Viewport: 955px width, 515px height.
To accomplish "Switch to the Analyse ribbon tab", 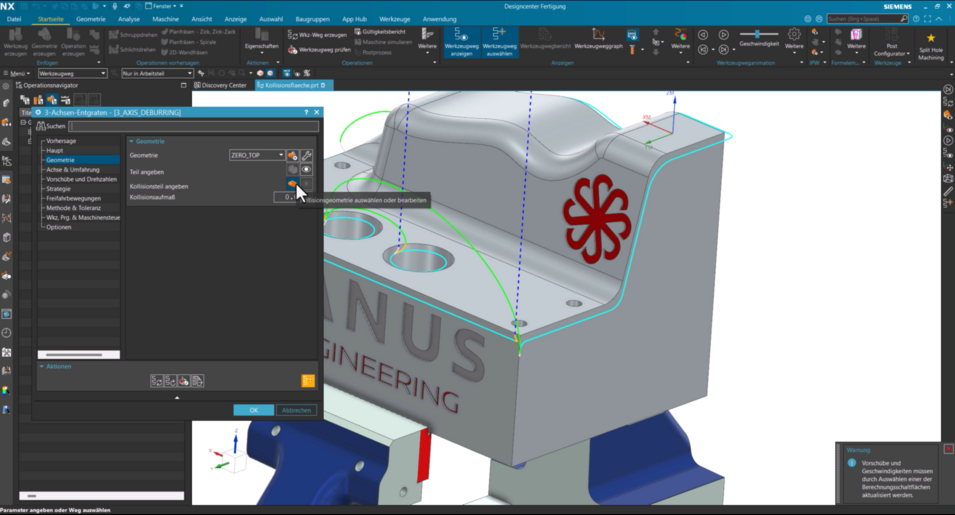I will tap(129, 19).
